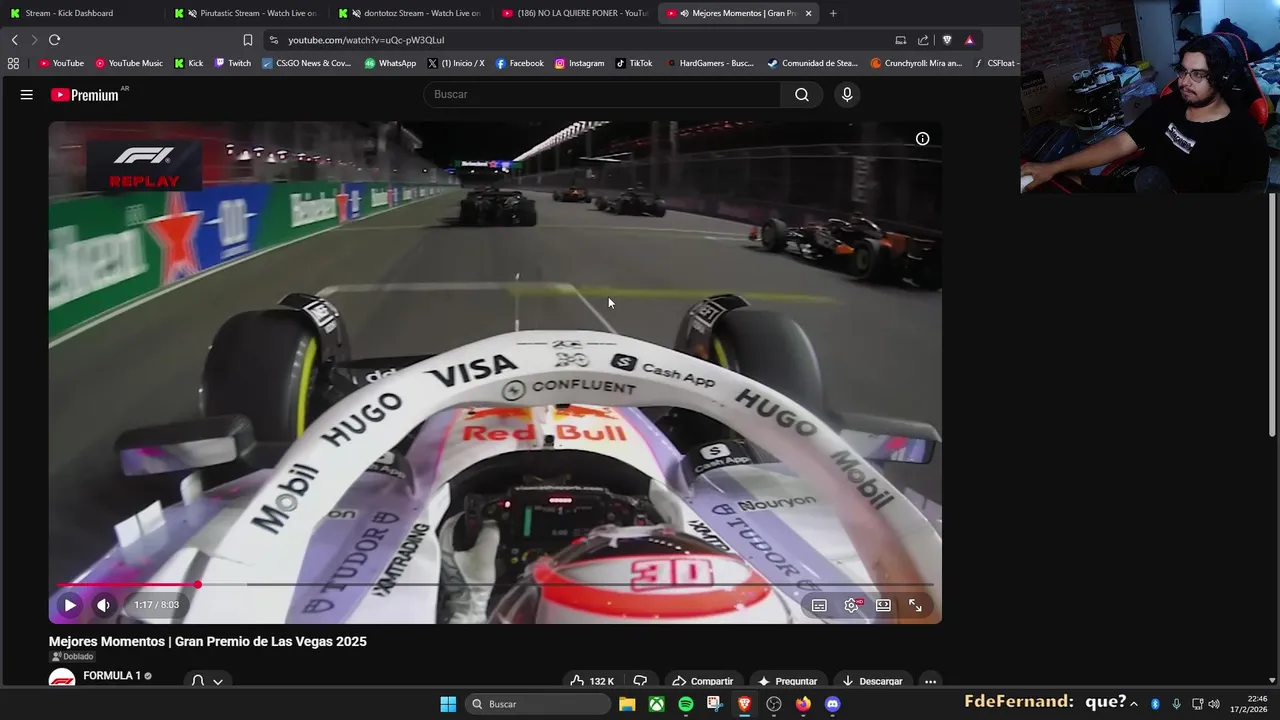Open YouTube Music bookmark
The image size is (1280, 720).
pos(129,63)
